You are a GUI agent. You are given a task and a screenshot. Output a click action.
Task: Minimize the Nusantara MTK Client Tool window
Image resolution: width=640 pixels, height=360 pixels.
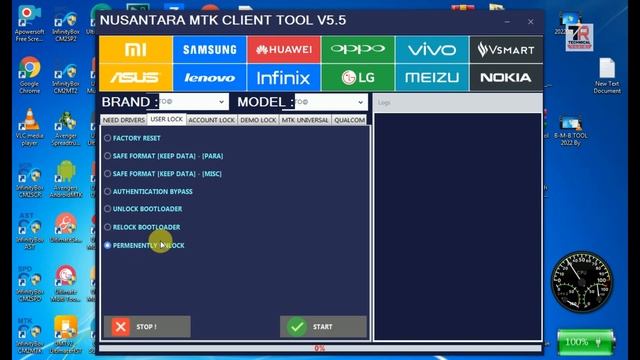[x=507, y=22]
